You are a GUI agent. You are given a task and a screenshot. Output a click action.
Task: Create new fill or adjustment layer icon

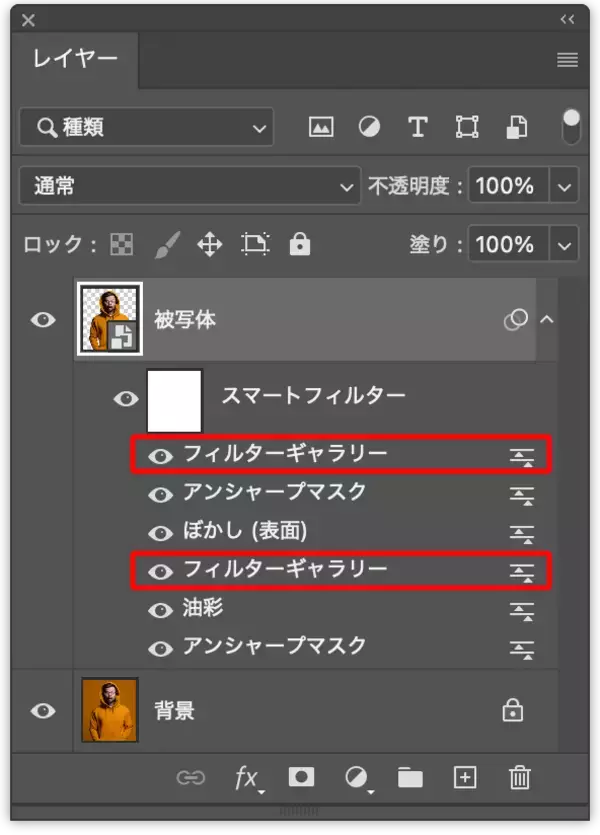tap(358, 779)
